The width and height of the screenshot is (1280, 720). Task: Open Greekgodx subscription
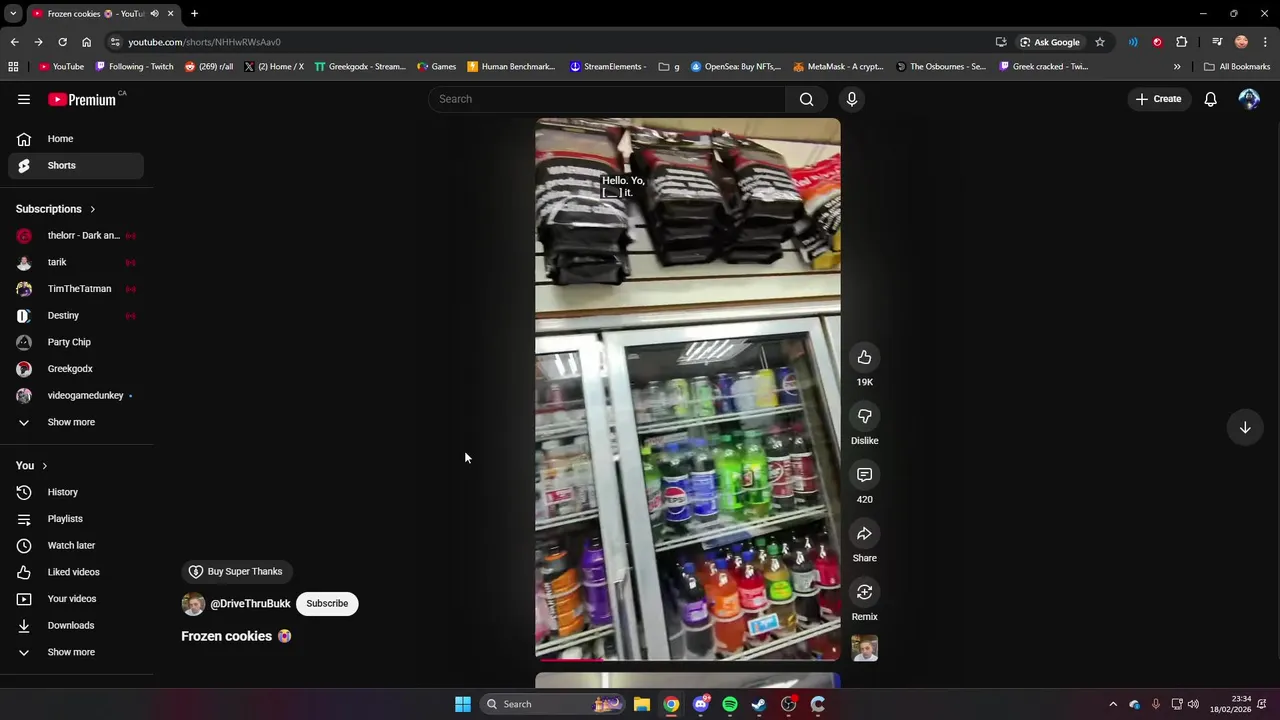click(x=76, y=369)
